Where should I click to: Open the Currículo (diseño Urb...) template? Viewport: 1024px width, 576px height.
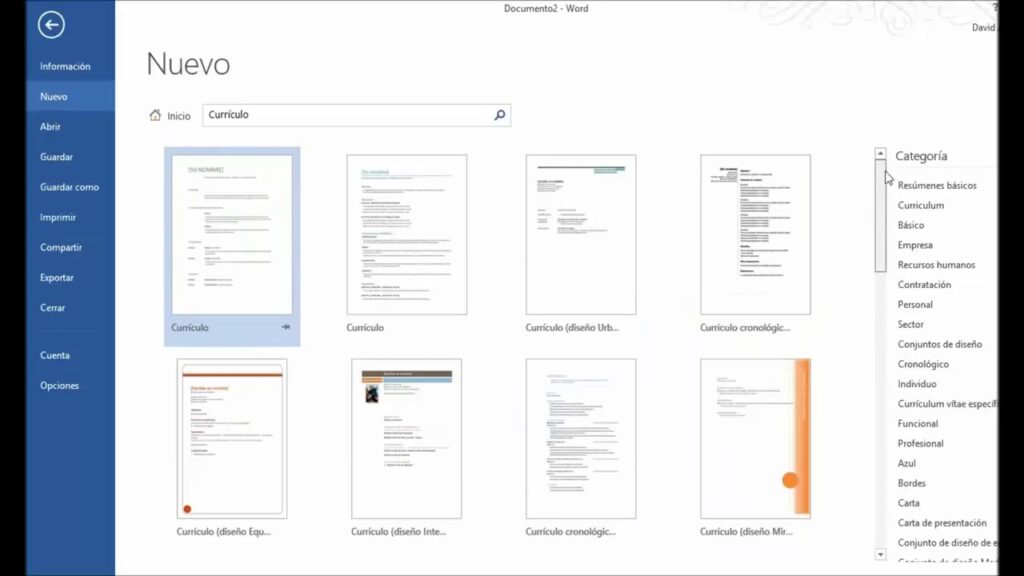[581, 235]
